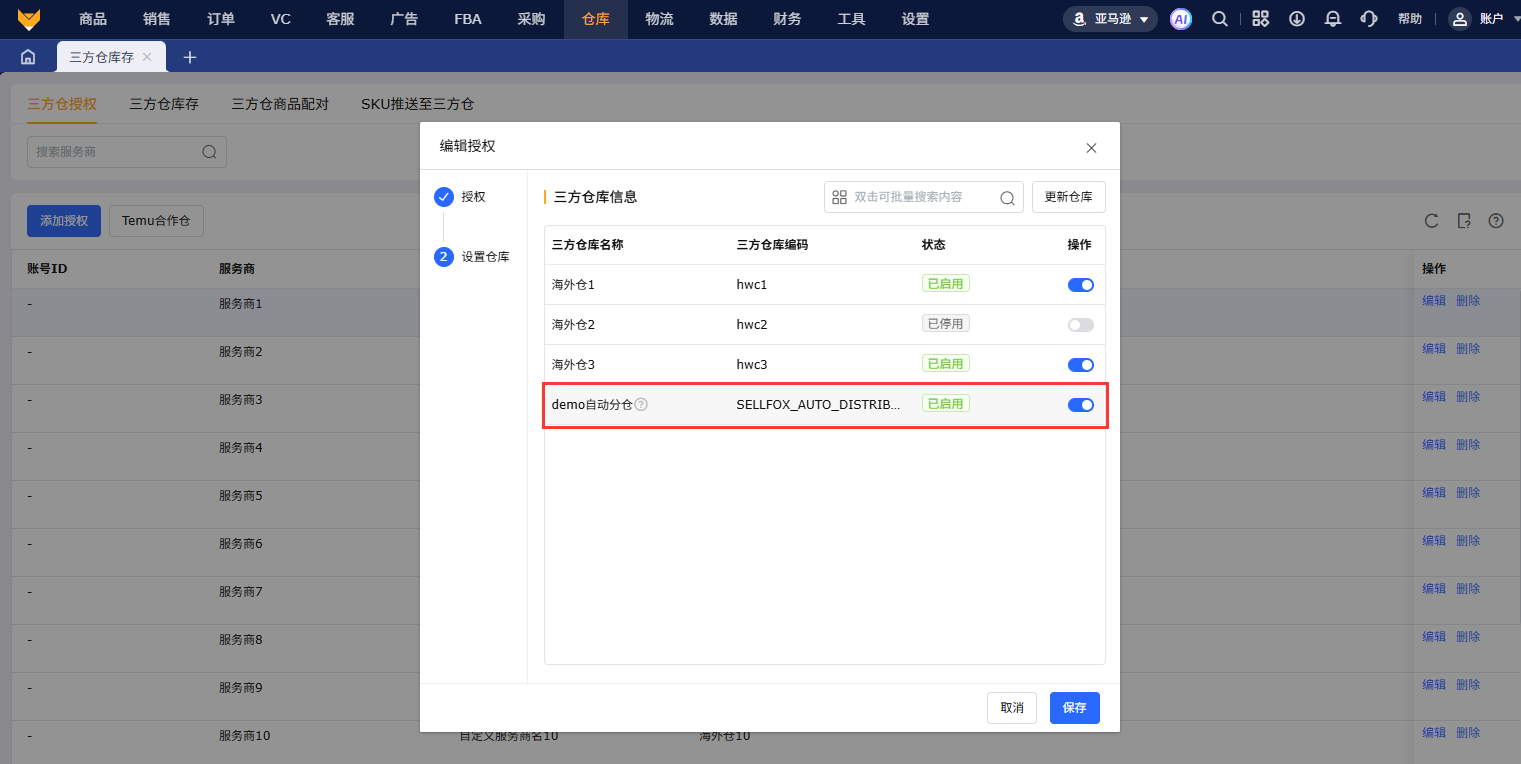Focus the 双击可批量搜索内容 search field
Viewport: 1521px width, 764px height.
924,198
